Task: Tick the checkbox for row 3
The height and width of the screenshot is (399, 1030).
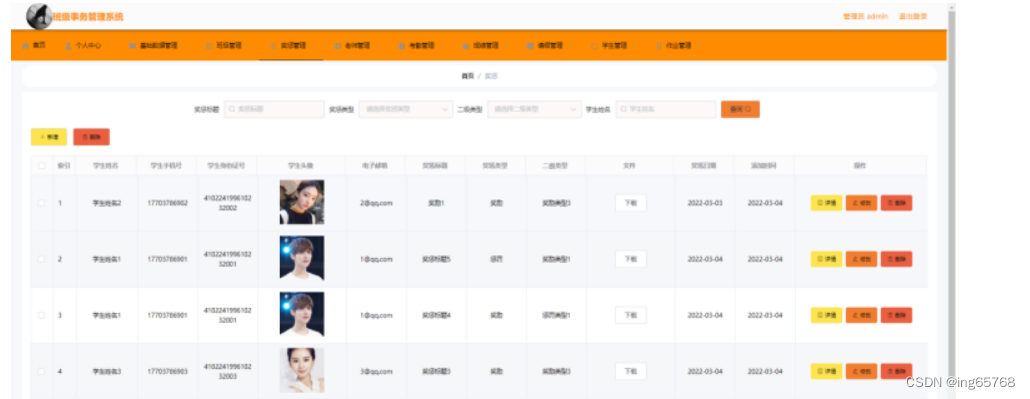Action: pyautogui.click(x=41, y=316)
